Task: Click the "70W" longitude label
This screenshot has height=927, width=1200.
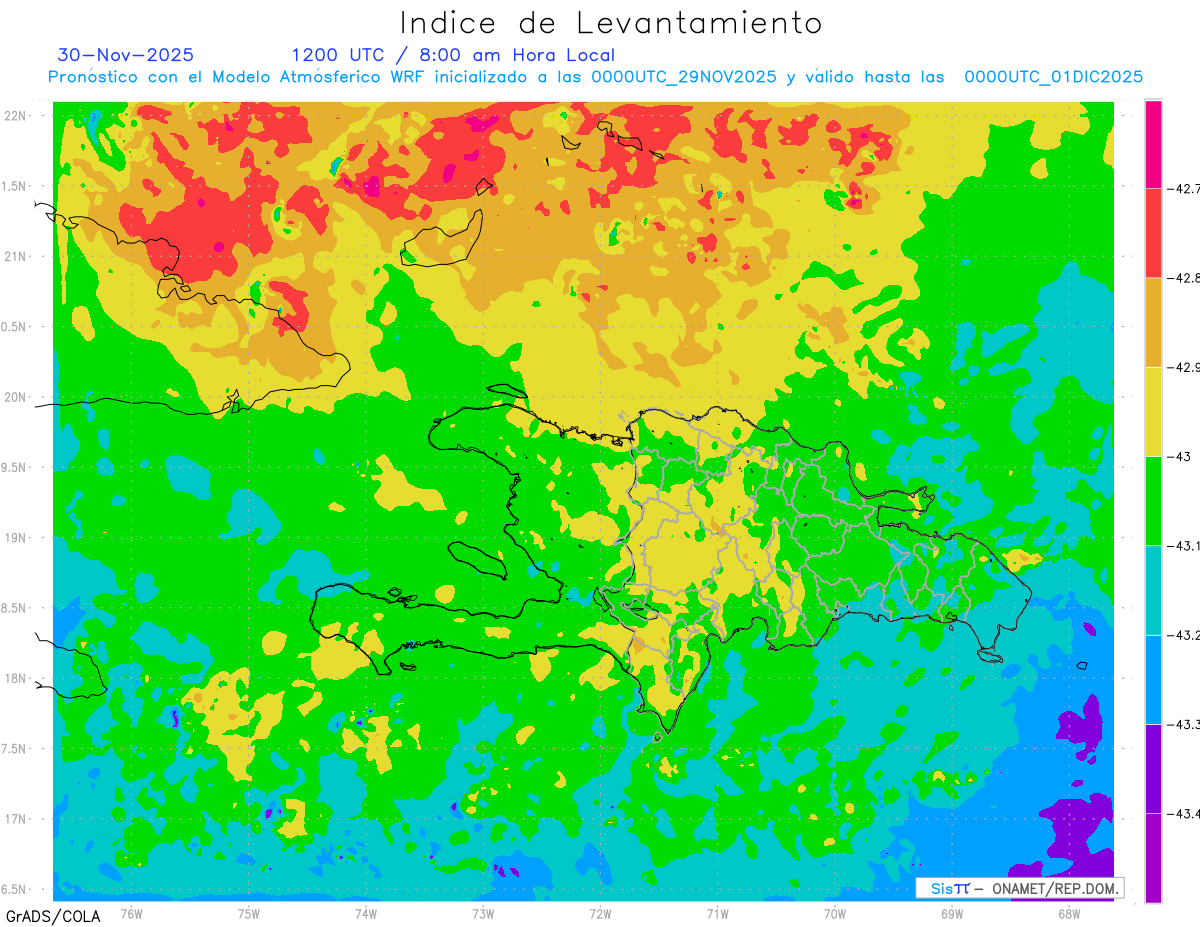Action: pos(835,913)
